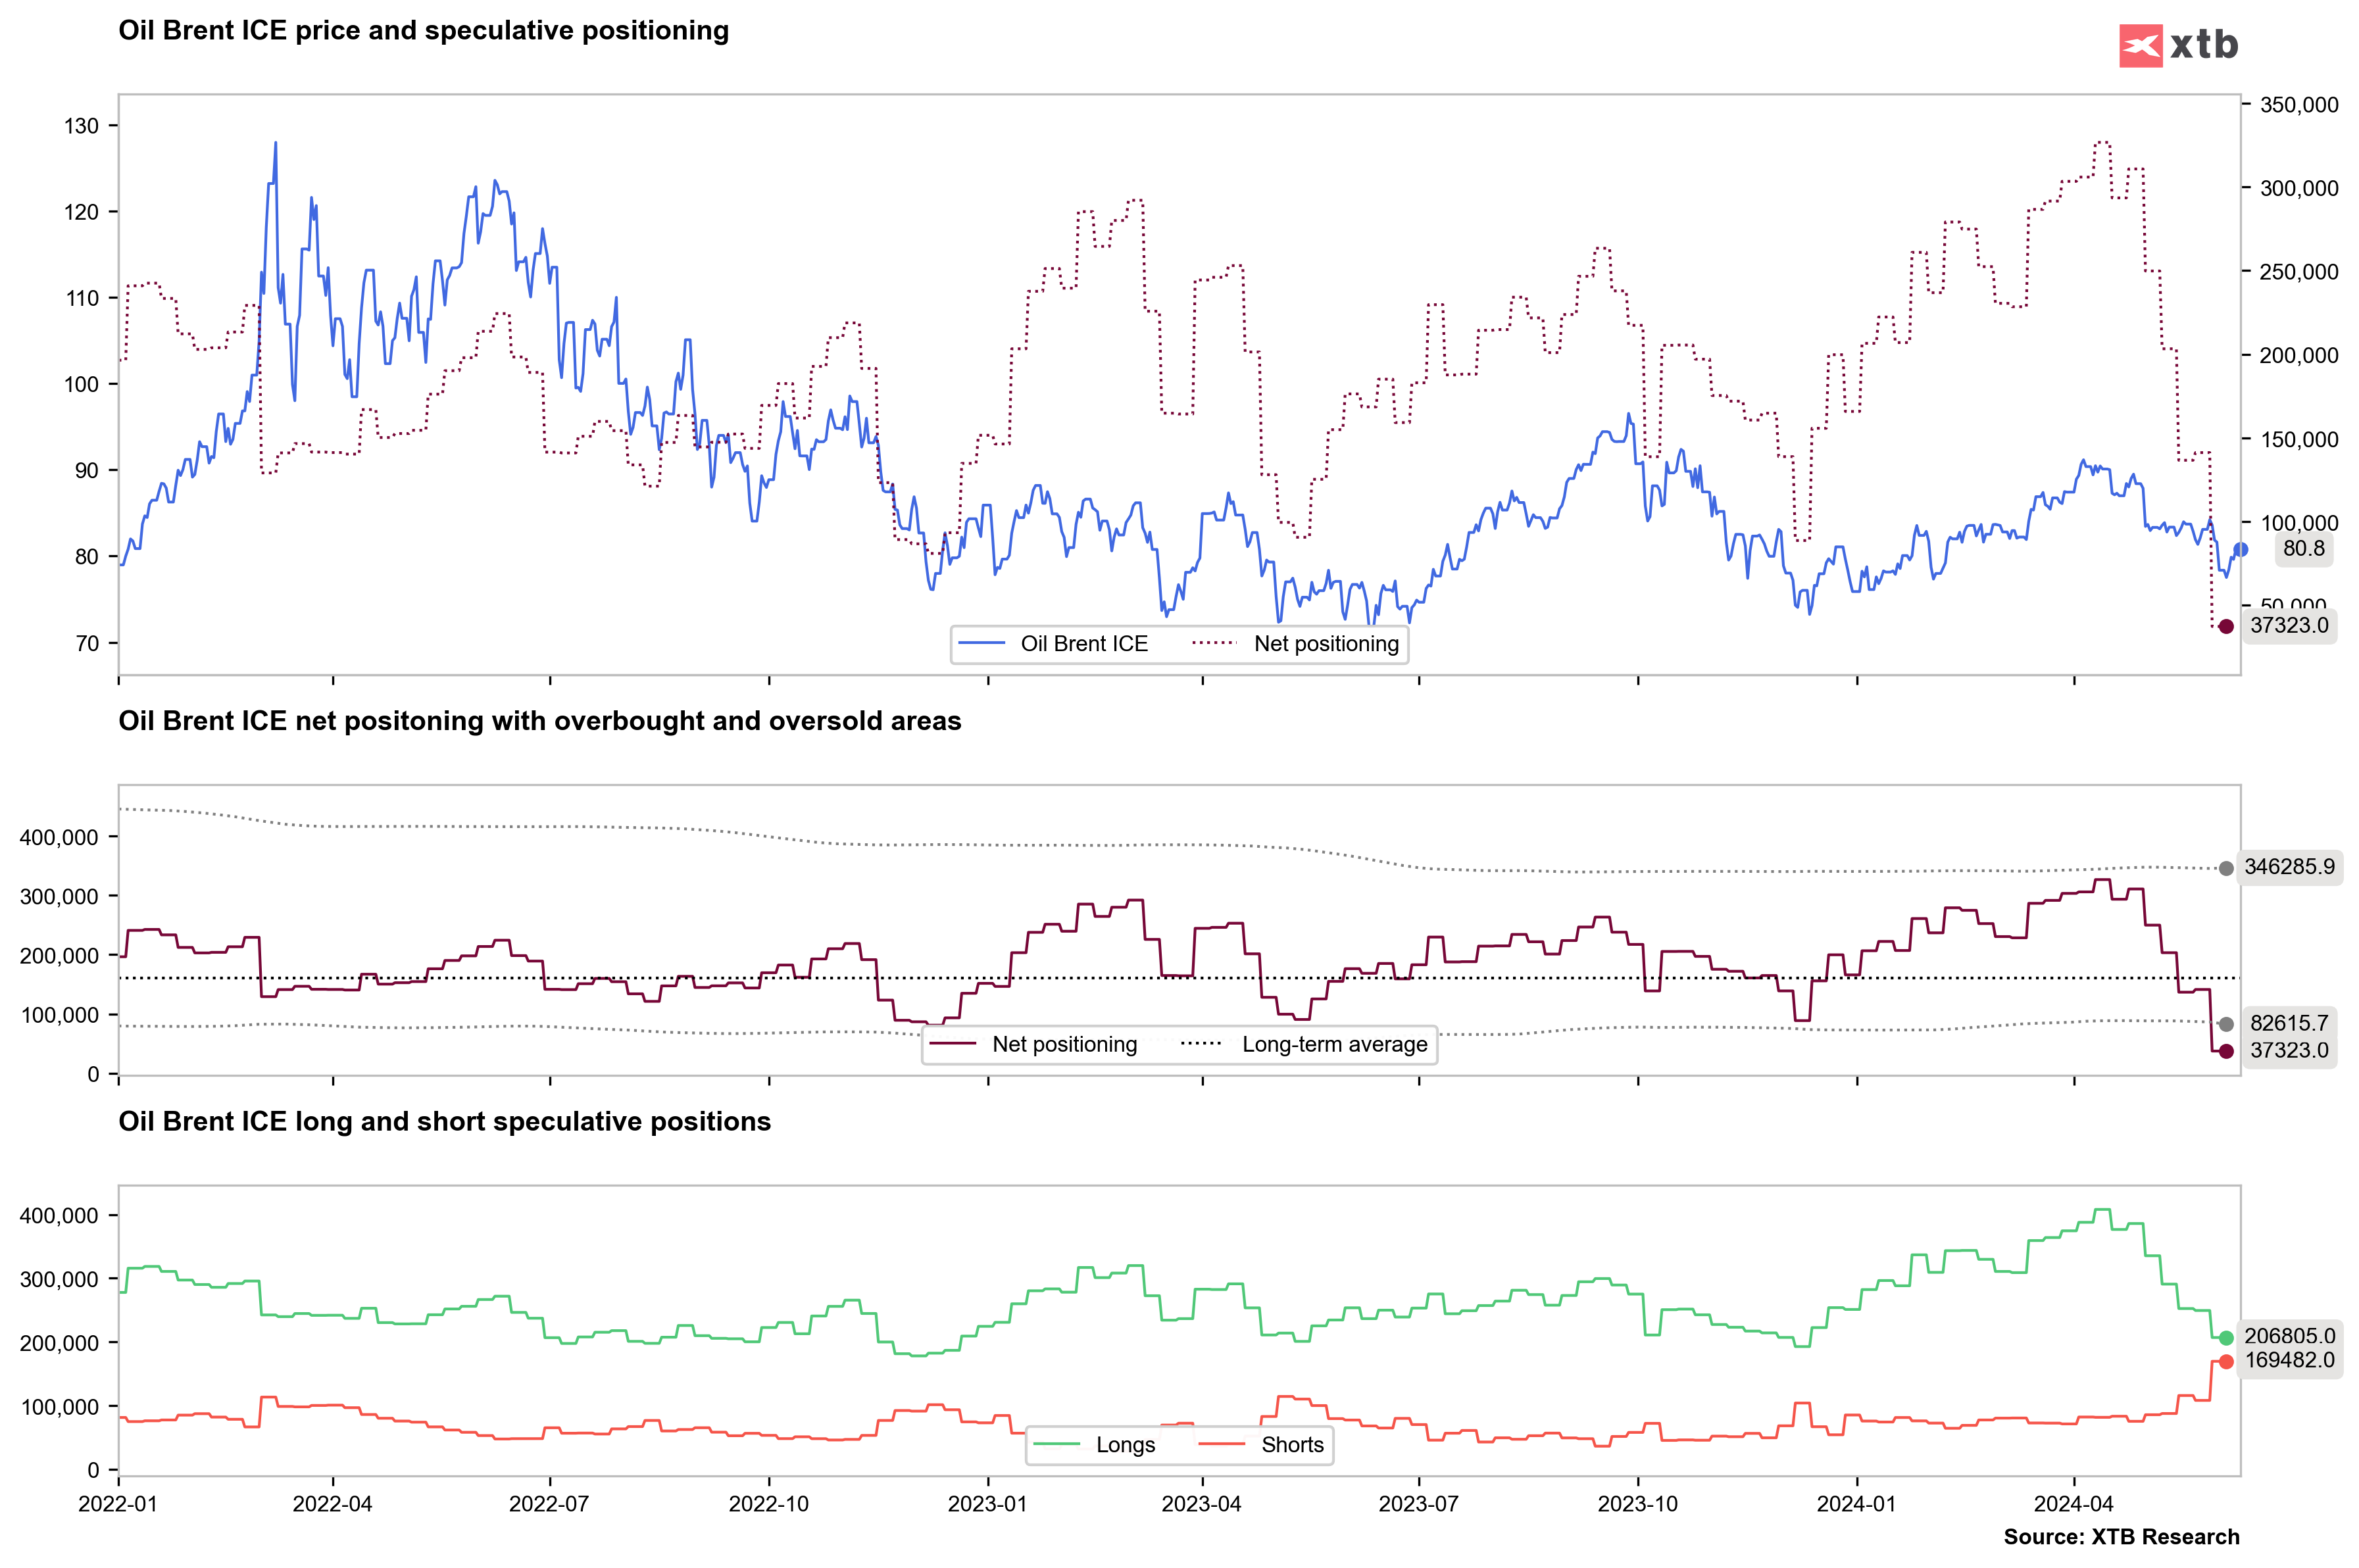Image resolution: width=2359 pixels, height=1568 pixels.
Task: Click the blue Oil Brent ICE legend line
Action: [981, 644]
